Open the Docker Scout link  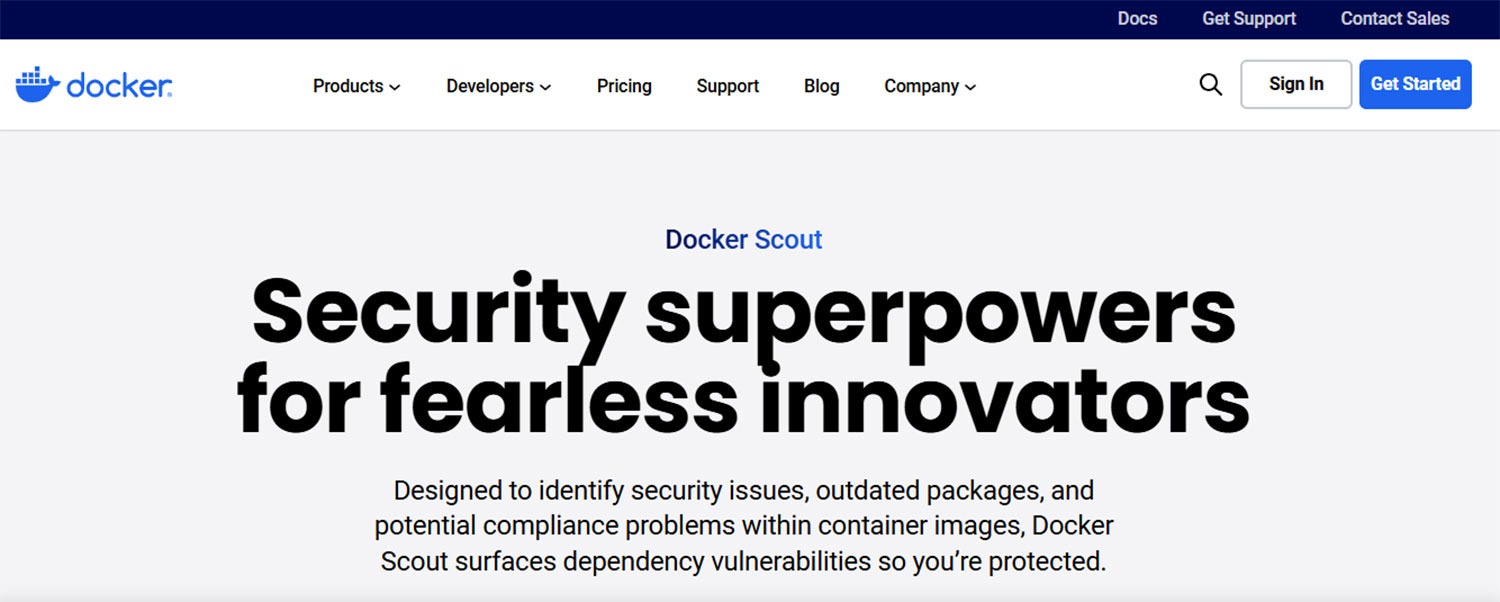(744, 240)
